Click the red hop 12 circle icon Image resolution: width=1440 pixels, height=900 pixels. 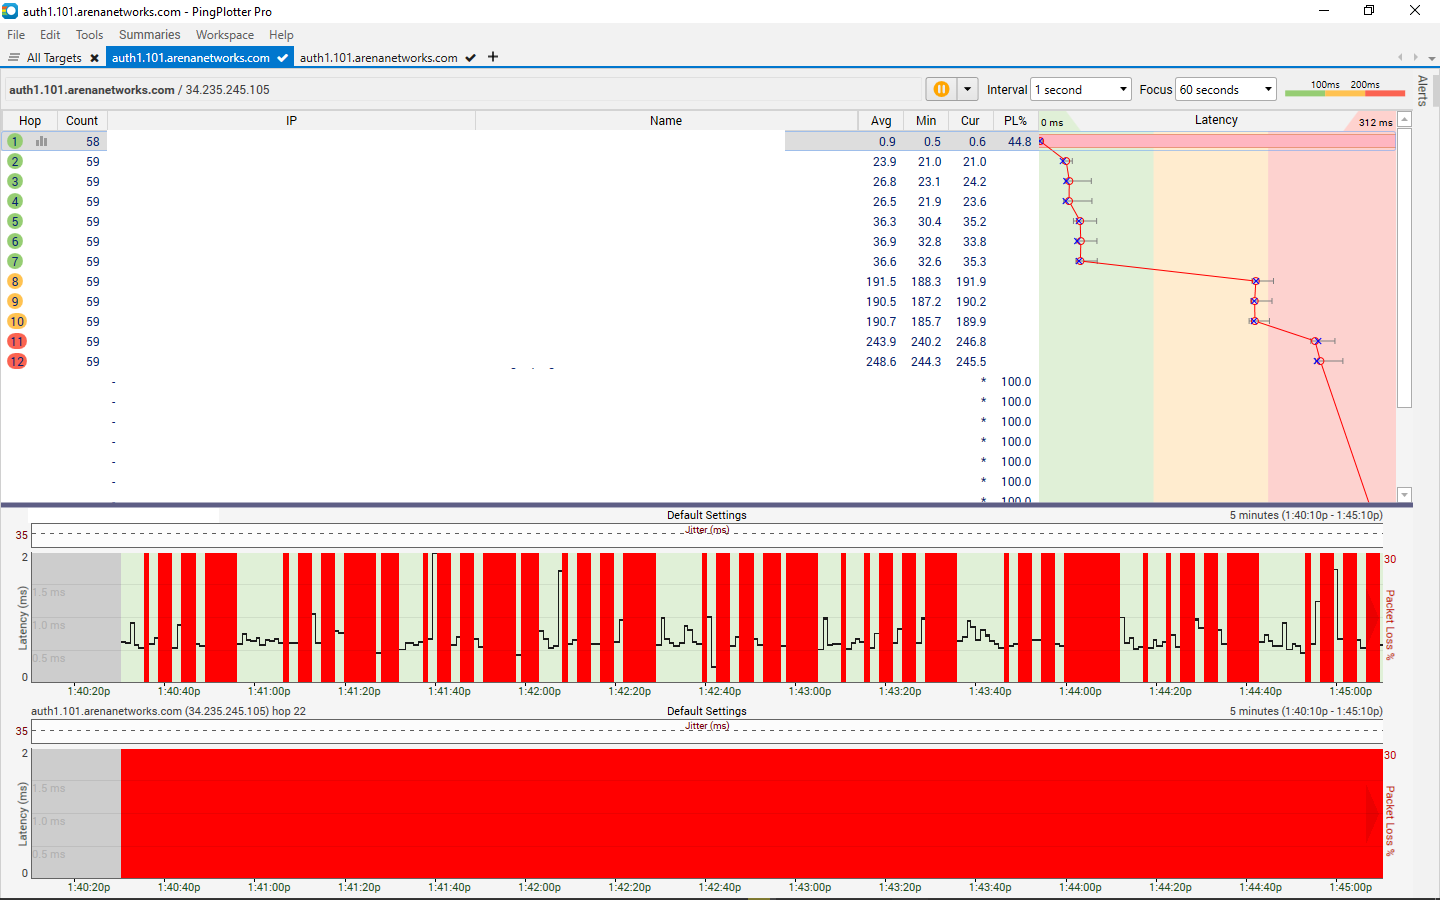17,361
